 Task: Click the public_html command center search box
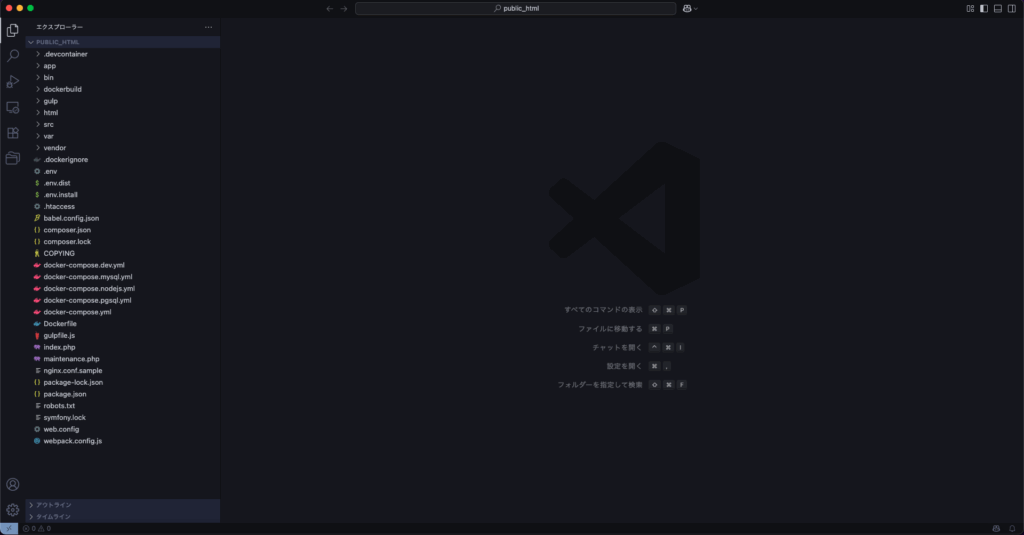coord(515,8)
